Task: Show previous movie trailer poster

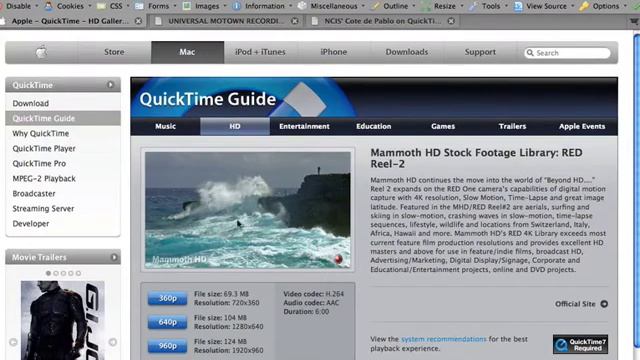Action: tap(13, 342)
